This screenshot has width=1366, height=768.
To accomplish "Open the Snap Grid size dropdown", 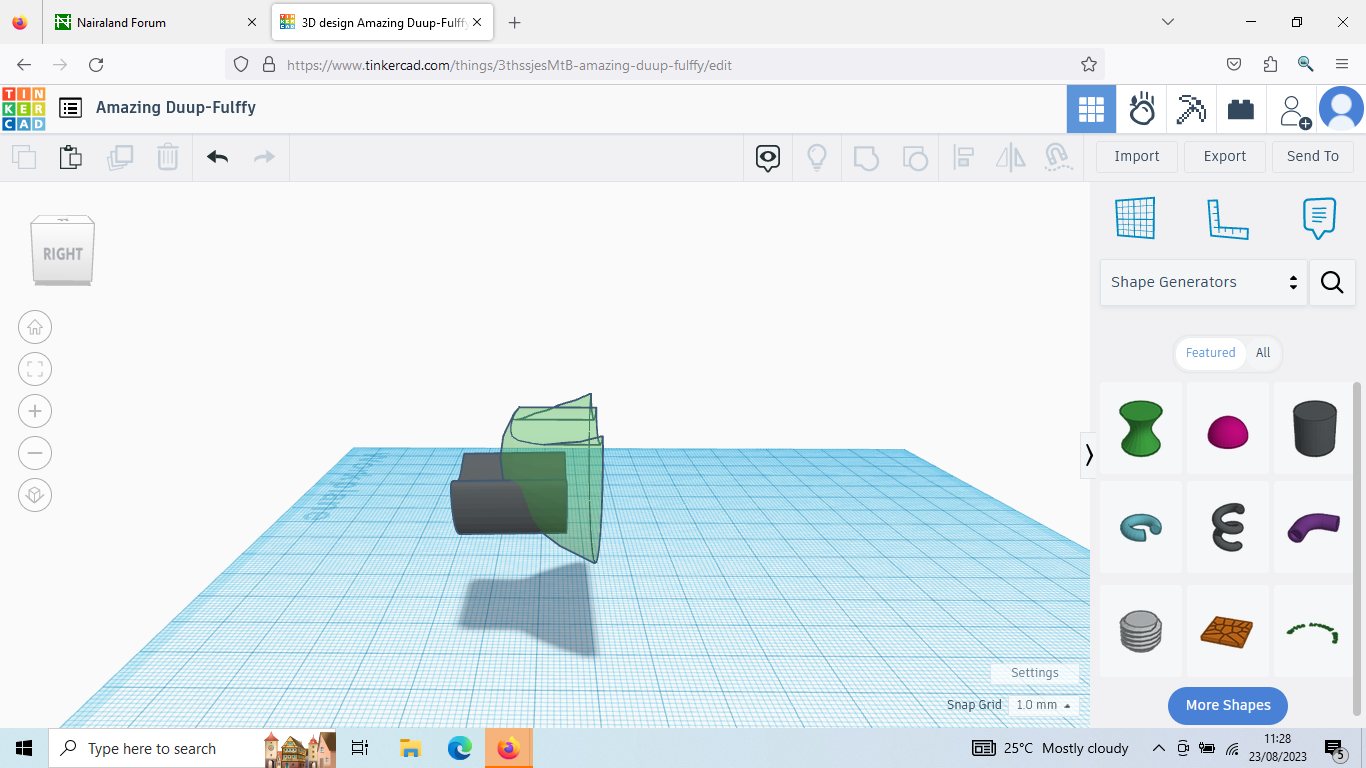I will pyautogui.click(x=1042, y=705).
